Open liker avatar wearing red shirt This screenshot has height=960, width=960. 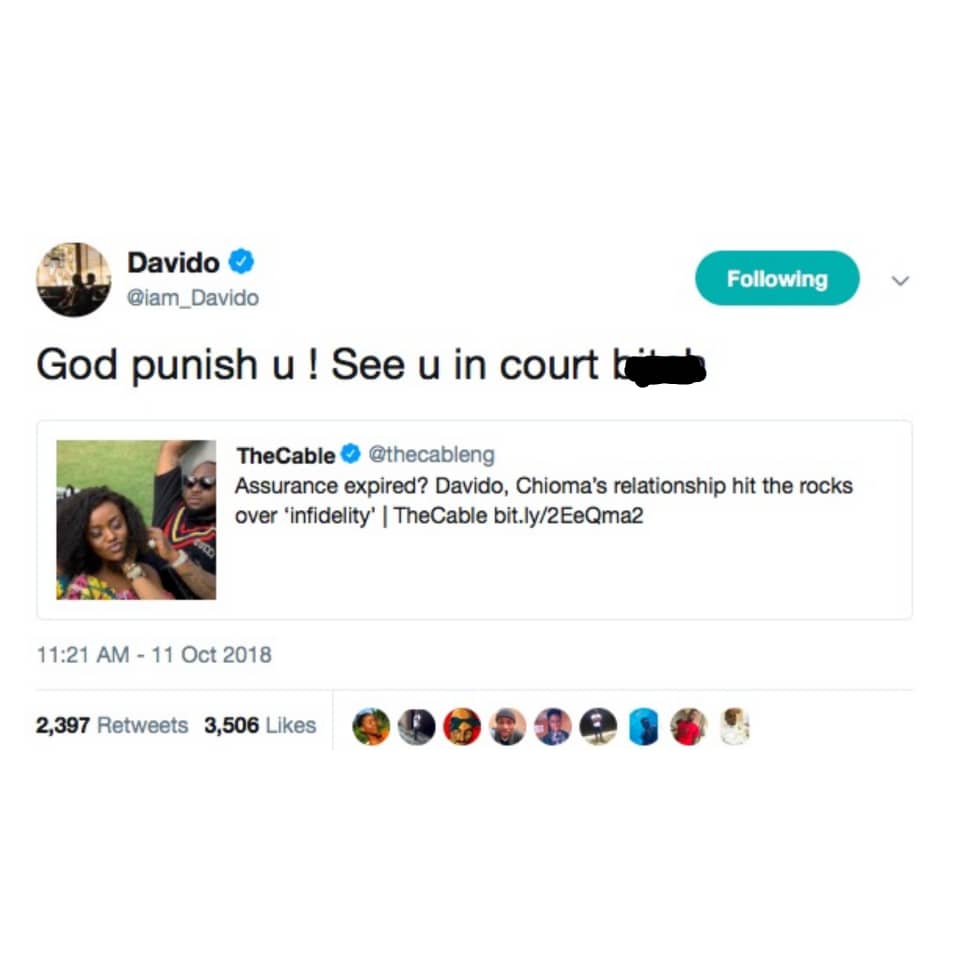pos(689,726)
